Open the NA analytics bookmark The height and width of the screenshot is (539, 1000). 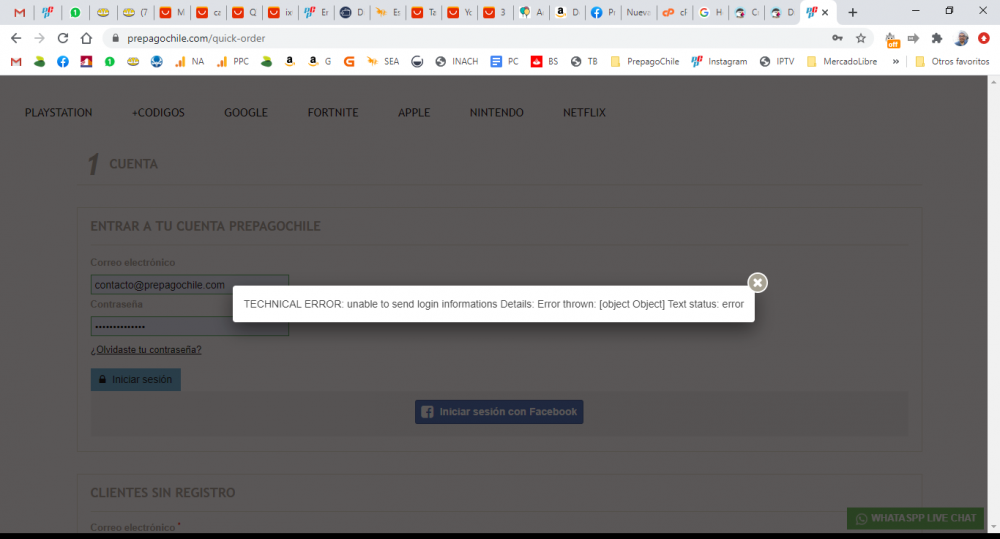coord(189,62)
